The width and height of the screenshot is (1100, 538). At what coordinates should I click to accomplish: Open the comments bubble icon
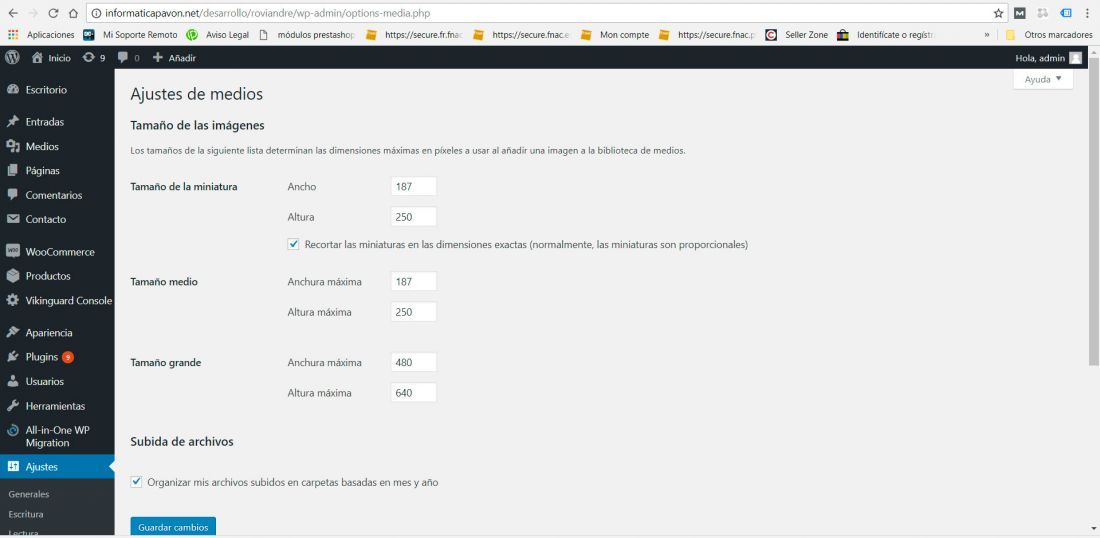click(x=128, y=58)
